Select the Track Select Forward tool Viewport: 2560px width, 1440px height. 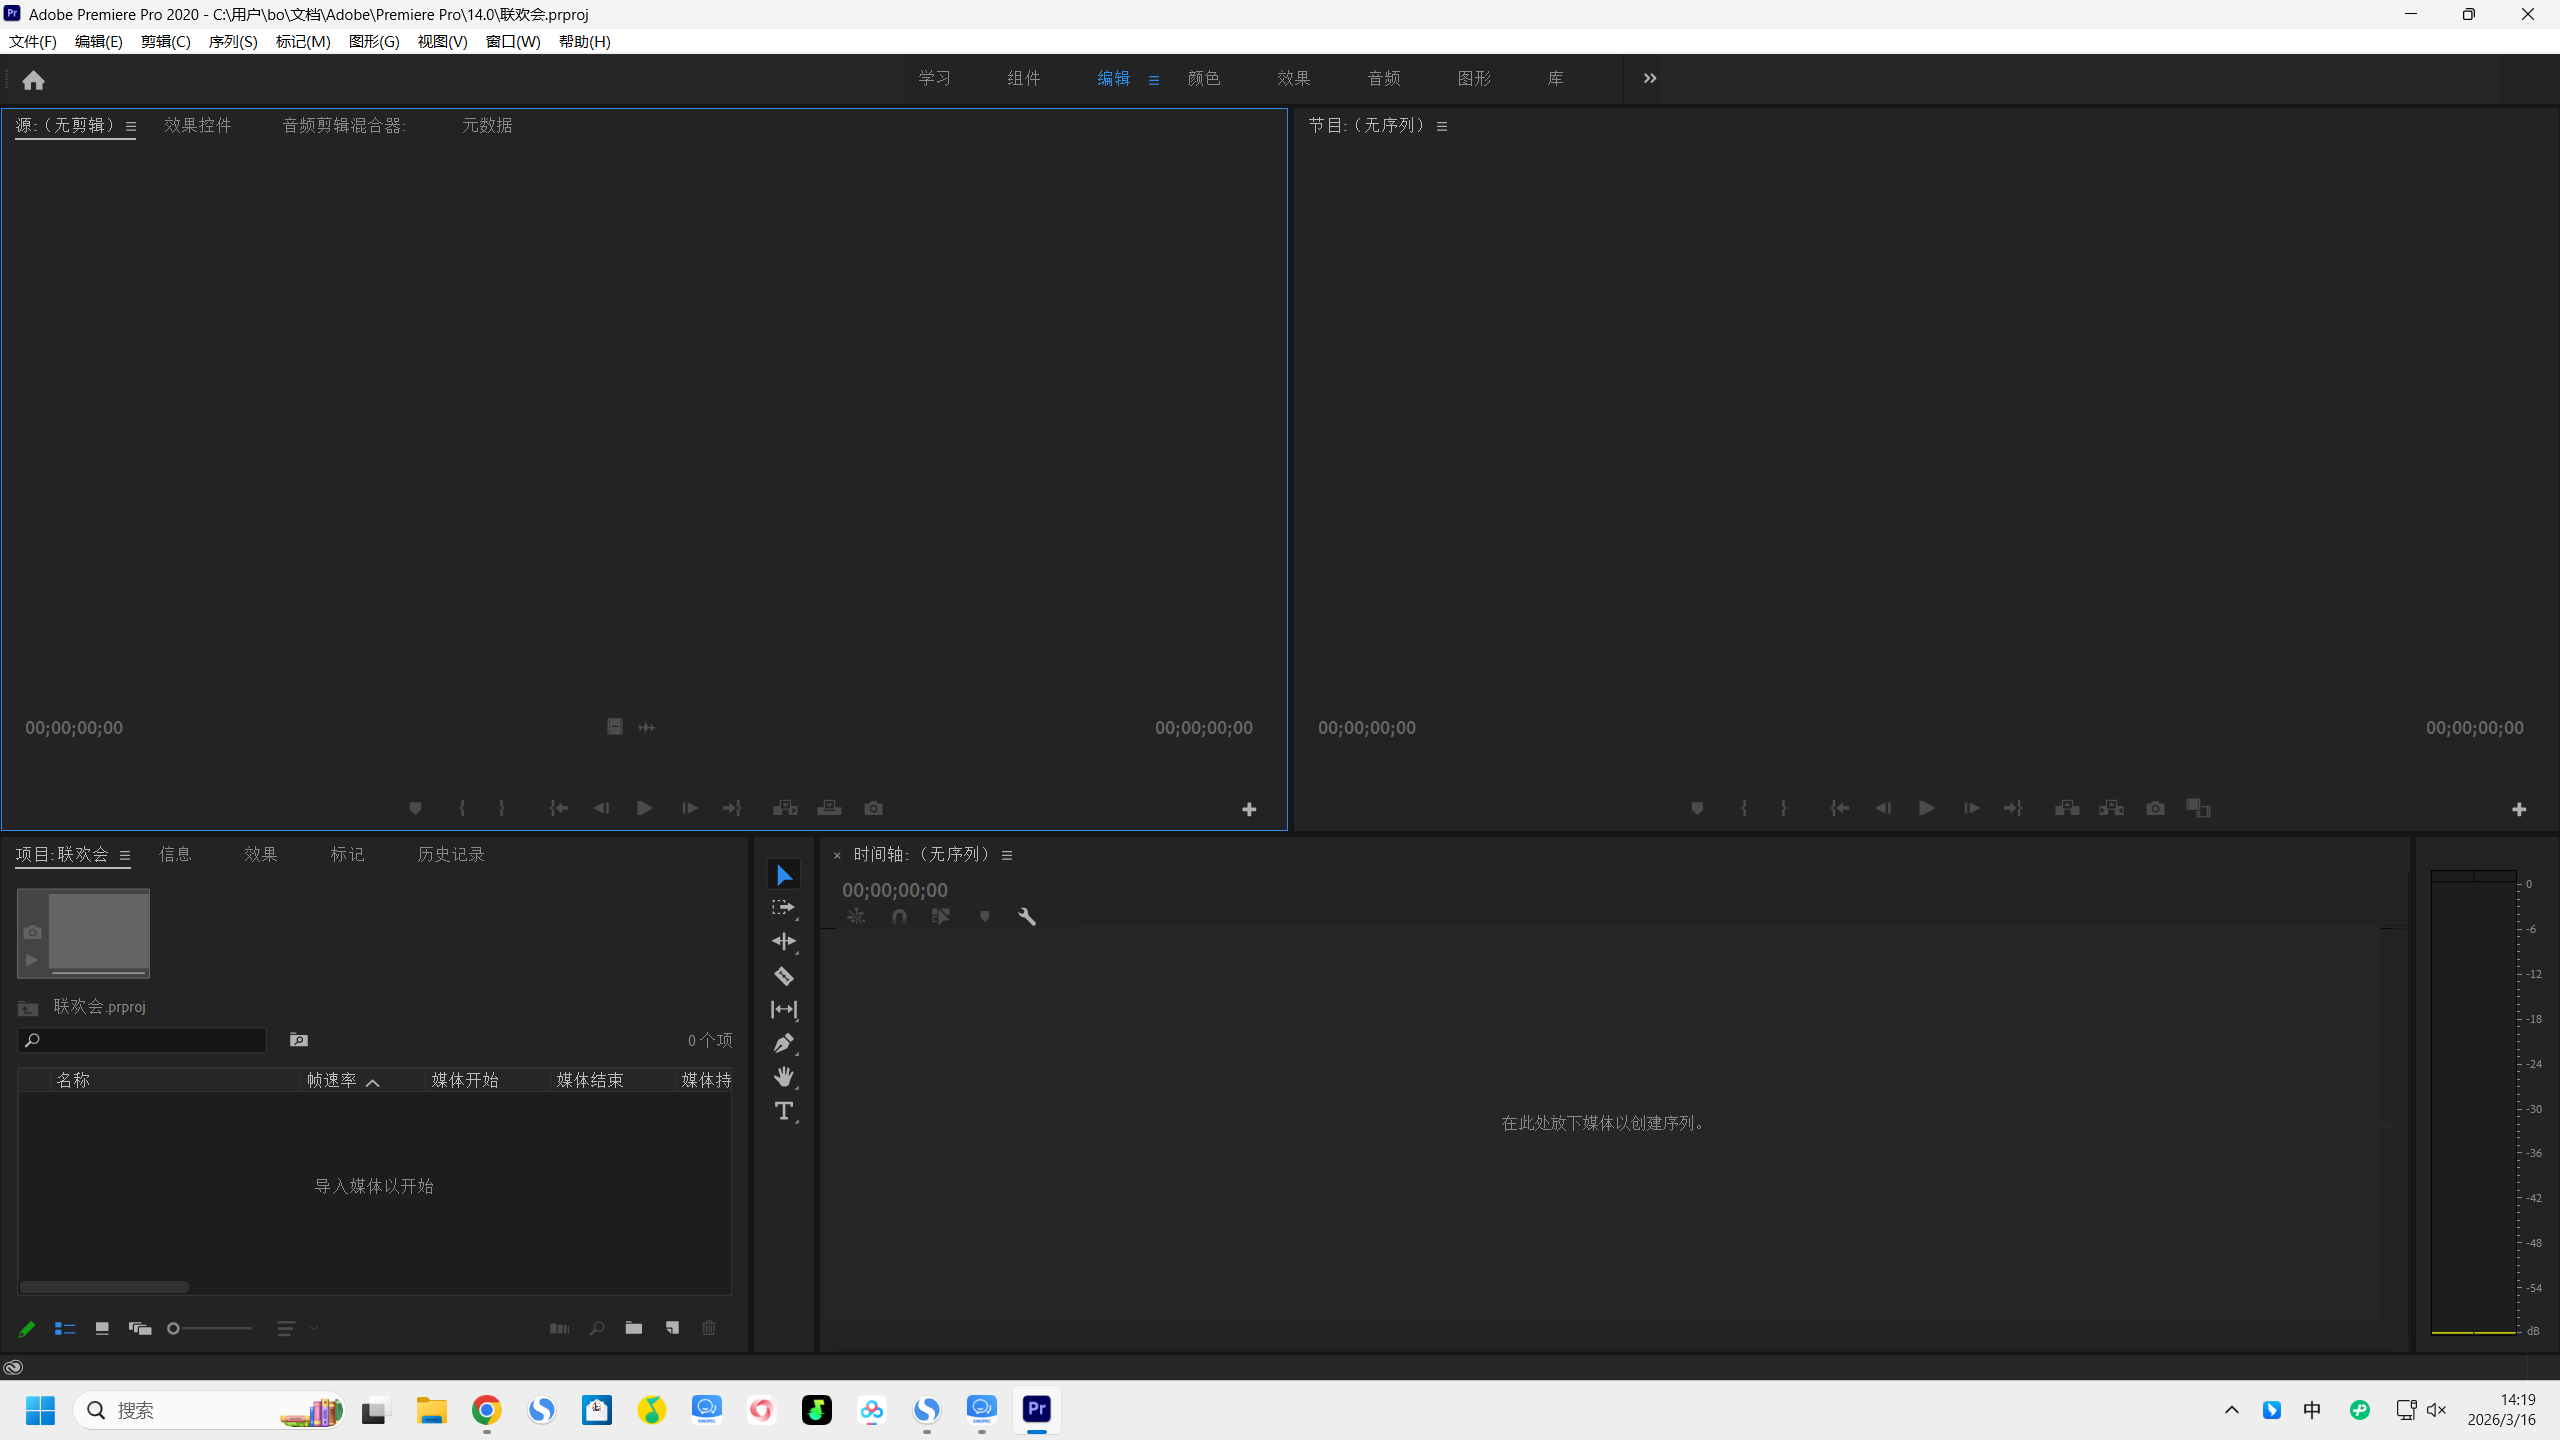pyautogui.click(x=783, y=908)
